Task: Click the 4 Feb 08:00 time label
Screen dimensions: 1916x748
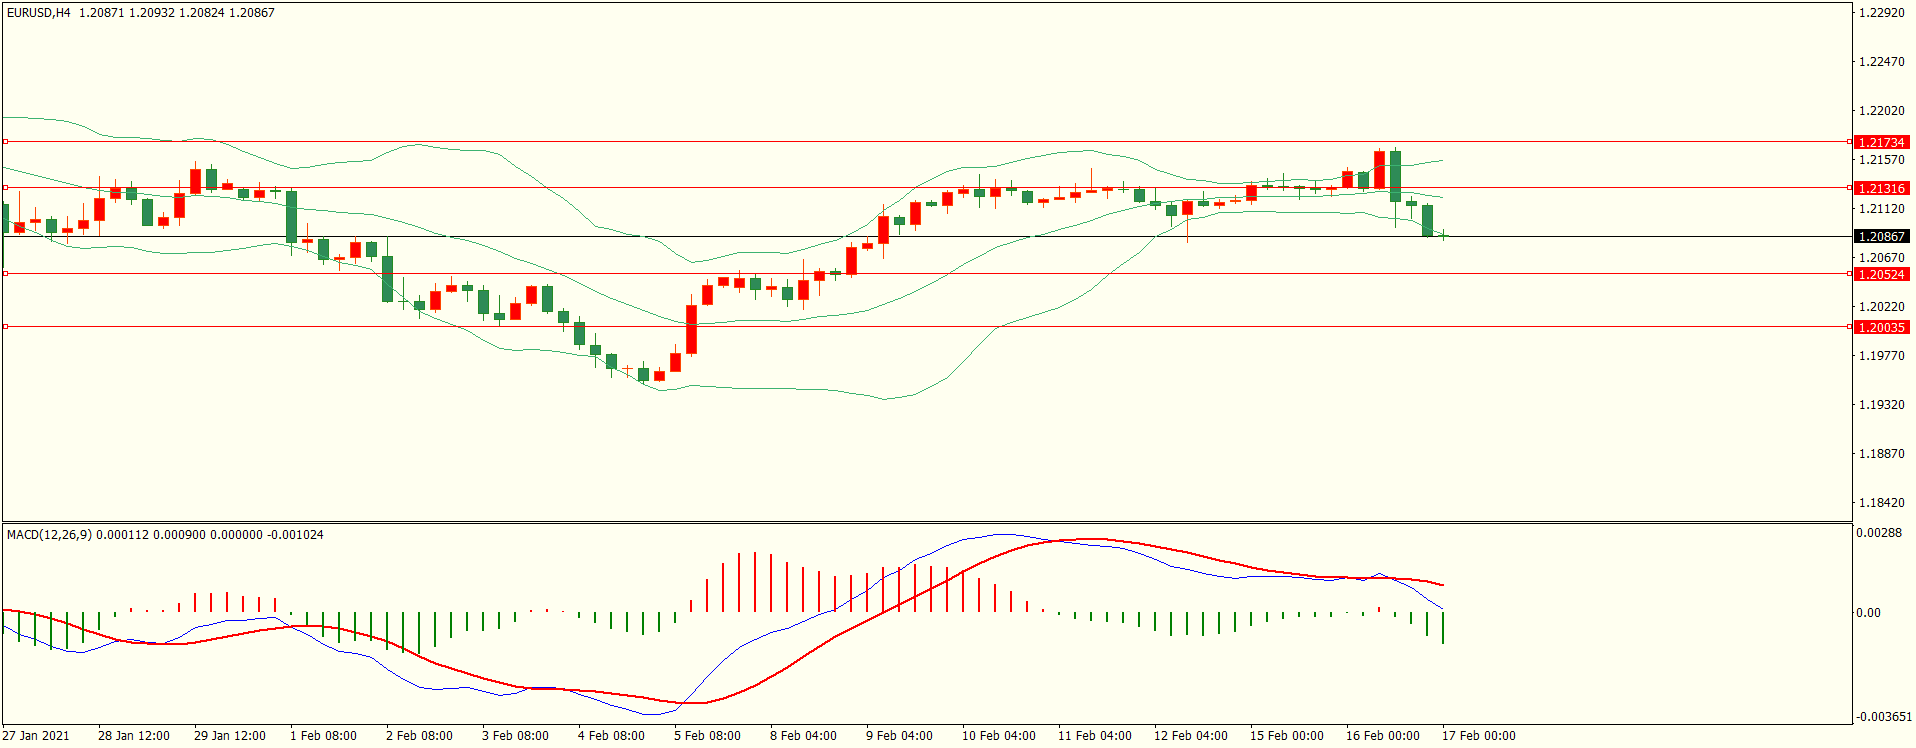Action: coord(611,736)
